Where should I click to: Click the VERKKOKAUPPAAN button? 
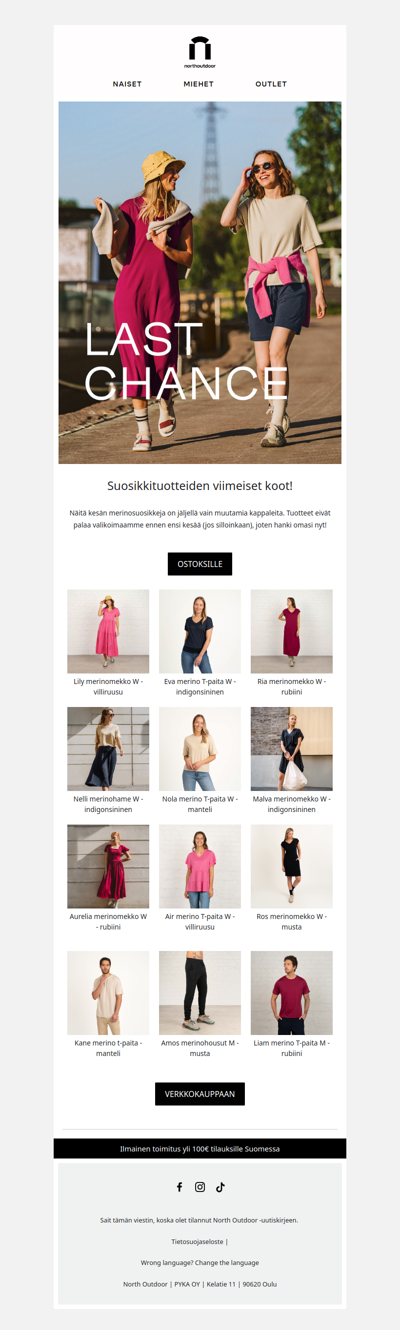pyautogui.click(x=200, y=1094)
